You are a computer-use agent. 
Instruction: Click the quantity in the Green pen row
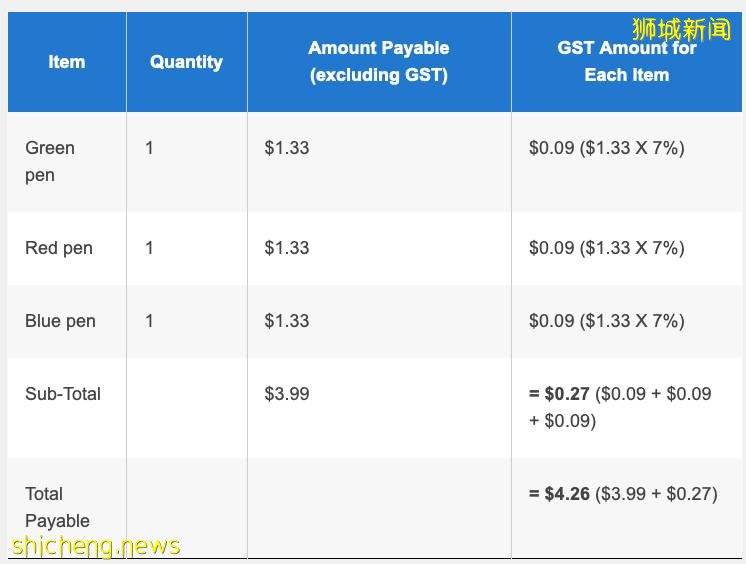click(150, 148)
